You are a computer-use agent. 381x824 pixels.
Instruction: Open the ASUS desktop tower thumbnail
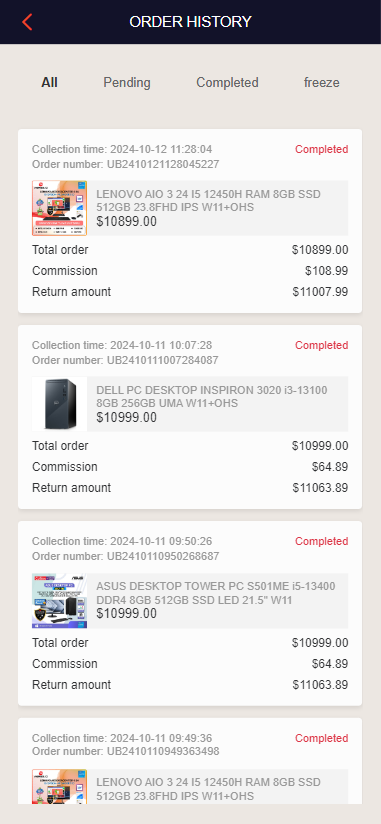coord(59,601)
